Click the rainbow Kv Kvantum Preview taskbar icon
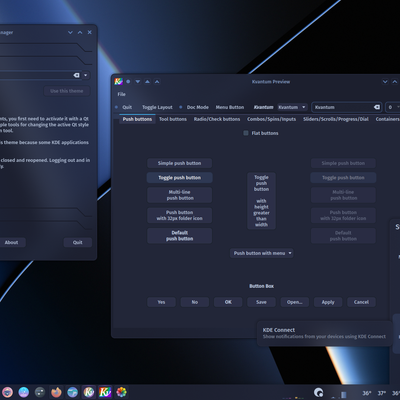 click(x=105, y=392)
